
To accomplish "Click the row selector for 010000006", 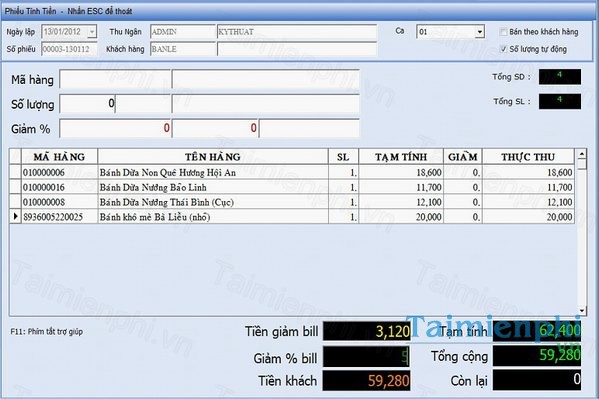I will pyautogui.click(x=15, y=172).
